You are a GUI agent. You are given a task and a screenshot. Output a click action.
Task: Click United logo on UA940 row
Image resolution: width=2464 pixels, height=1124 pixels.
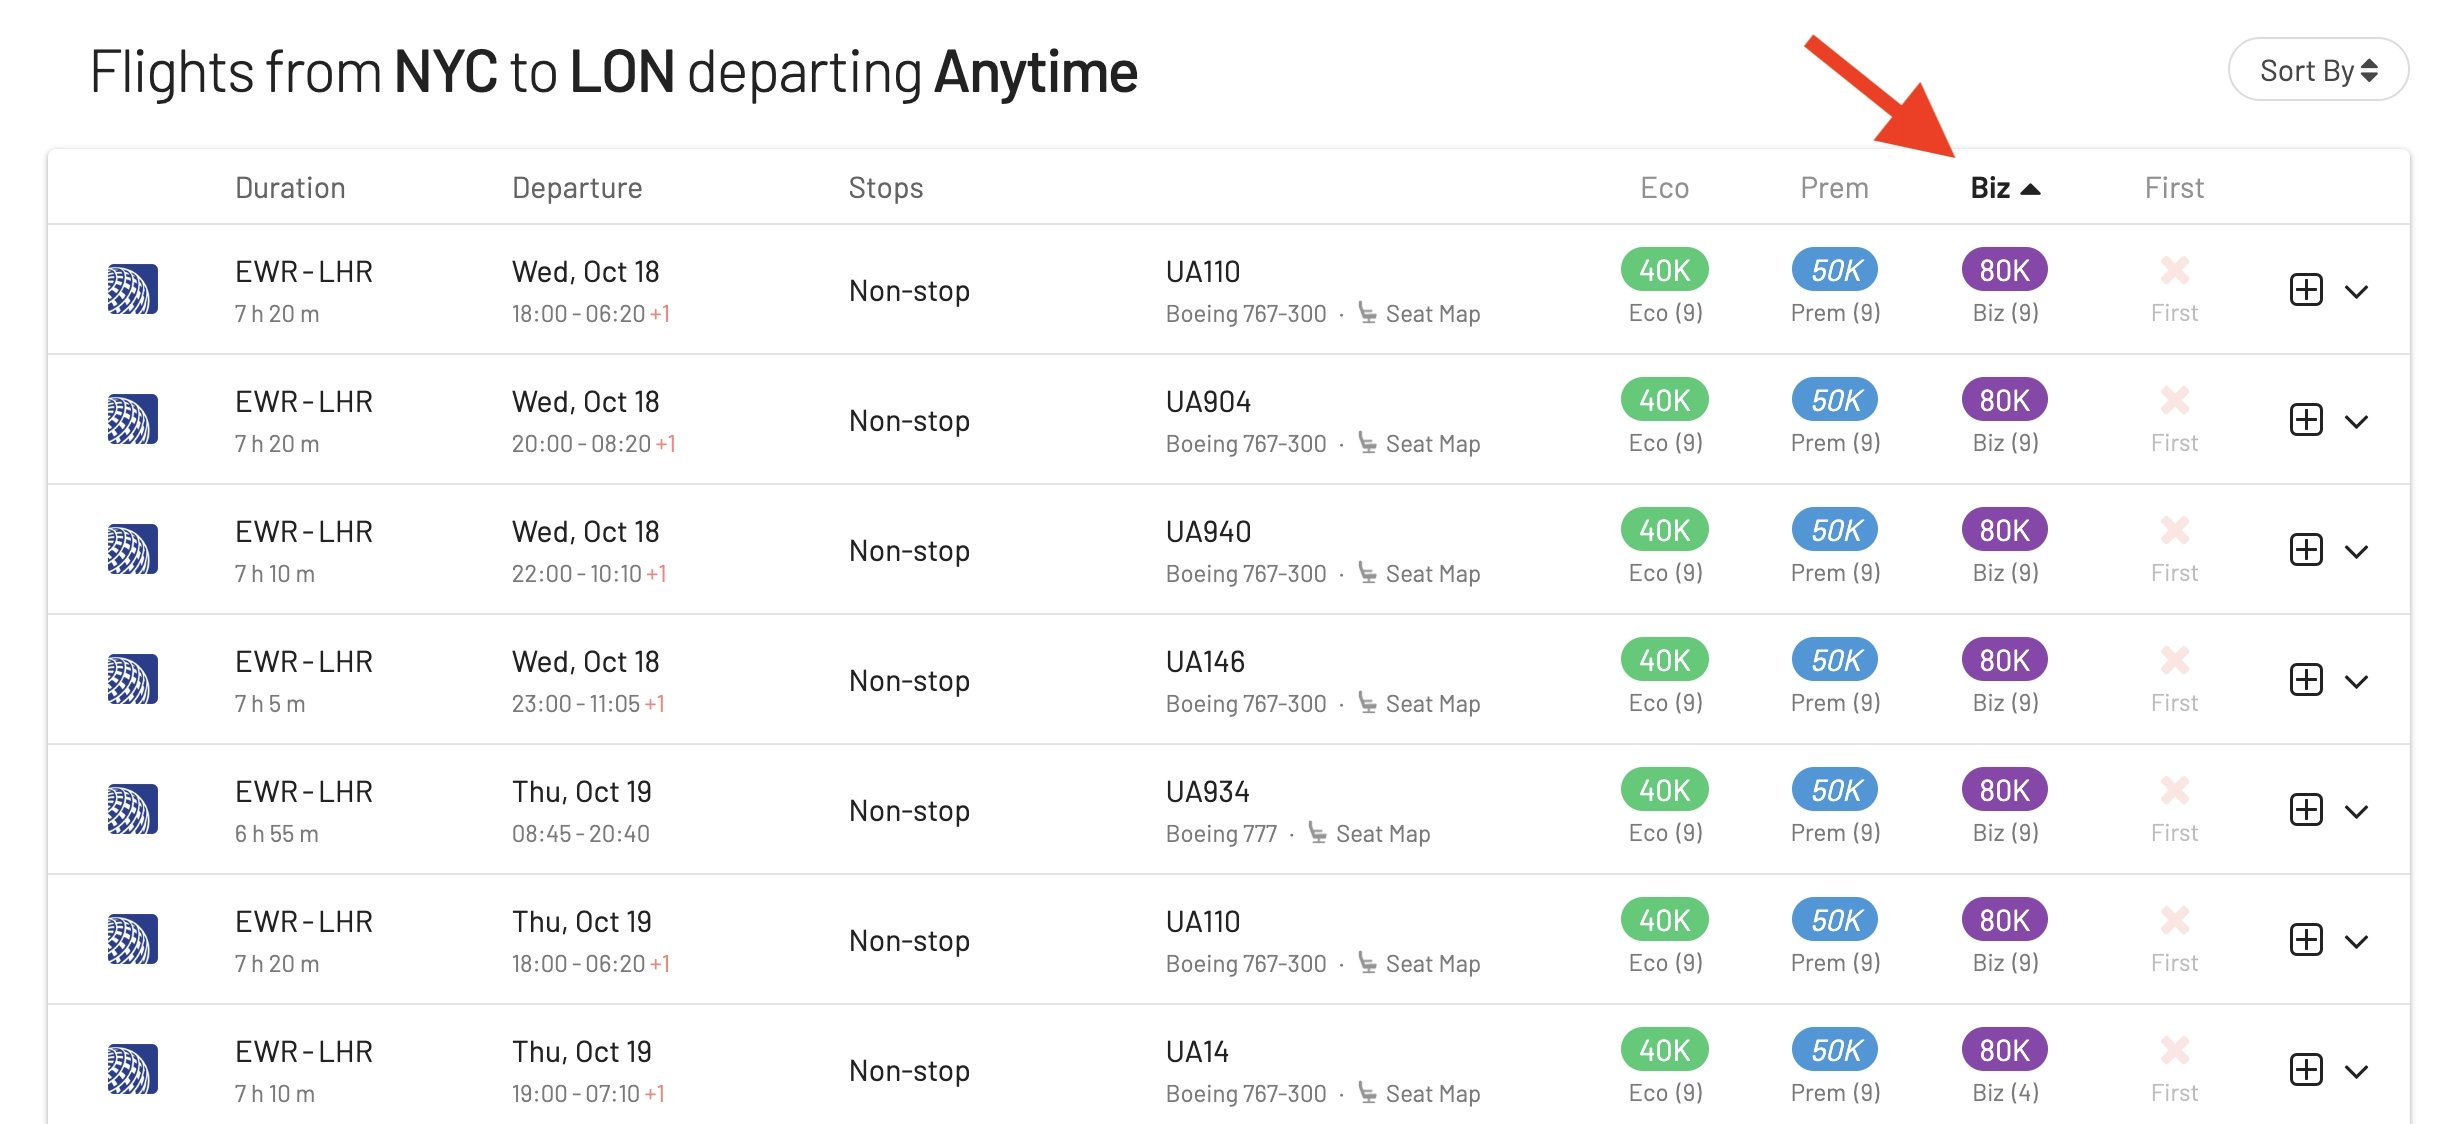133,549
